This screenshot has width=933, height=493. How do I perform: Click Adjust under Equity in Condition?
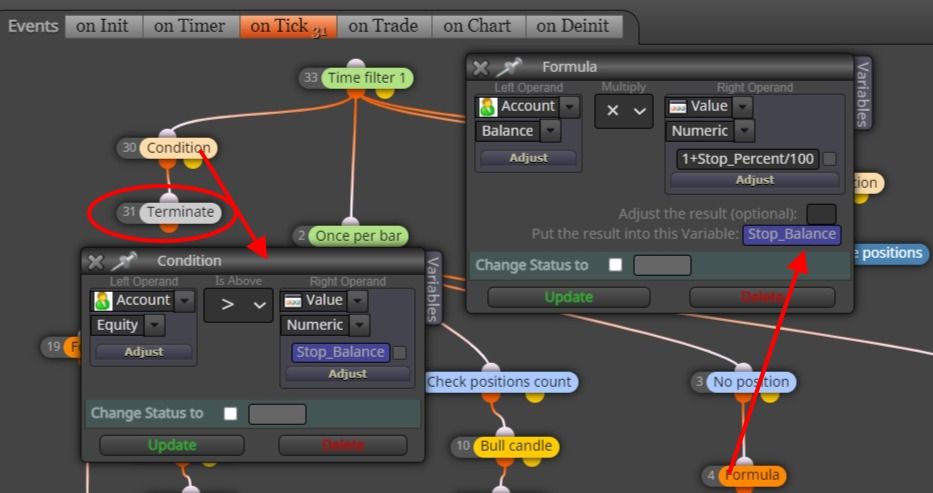(x=143, y=351)
